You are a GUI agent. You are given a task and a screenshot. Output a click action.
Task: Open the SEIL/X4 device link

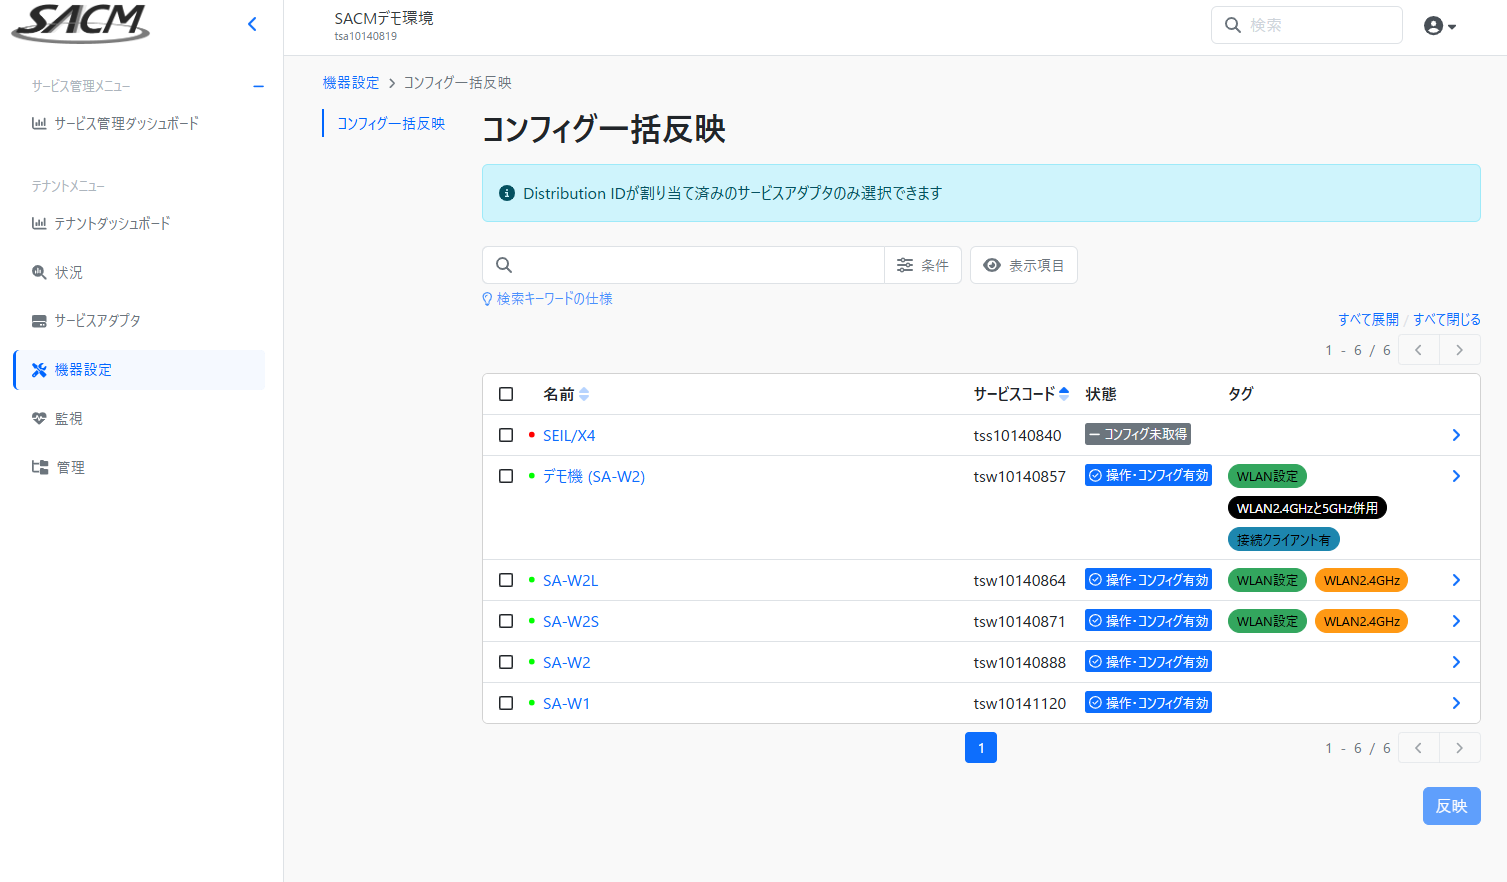pos(569,435)
